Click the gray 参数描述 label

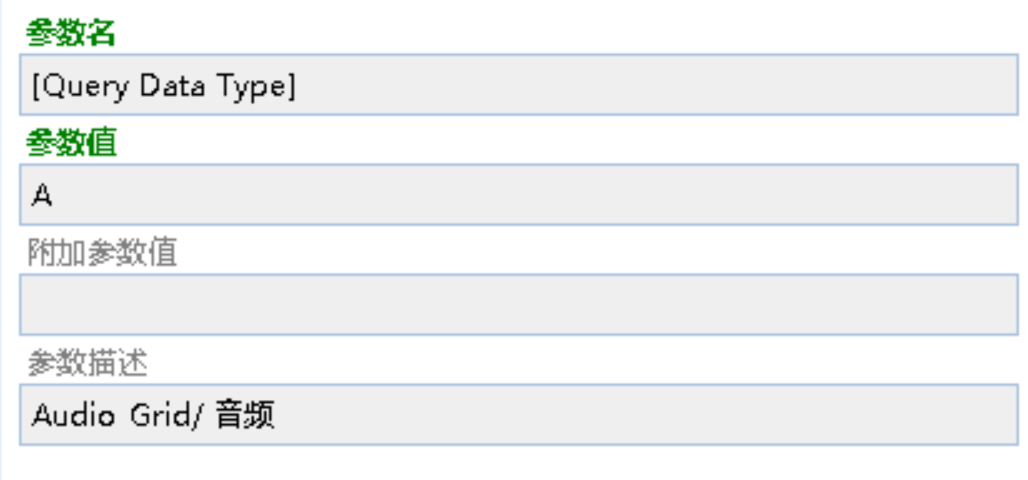tap(87, 363)
